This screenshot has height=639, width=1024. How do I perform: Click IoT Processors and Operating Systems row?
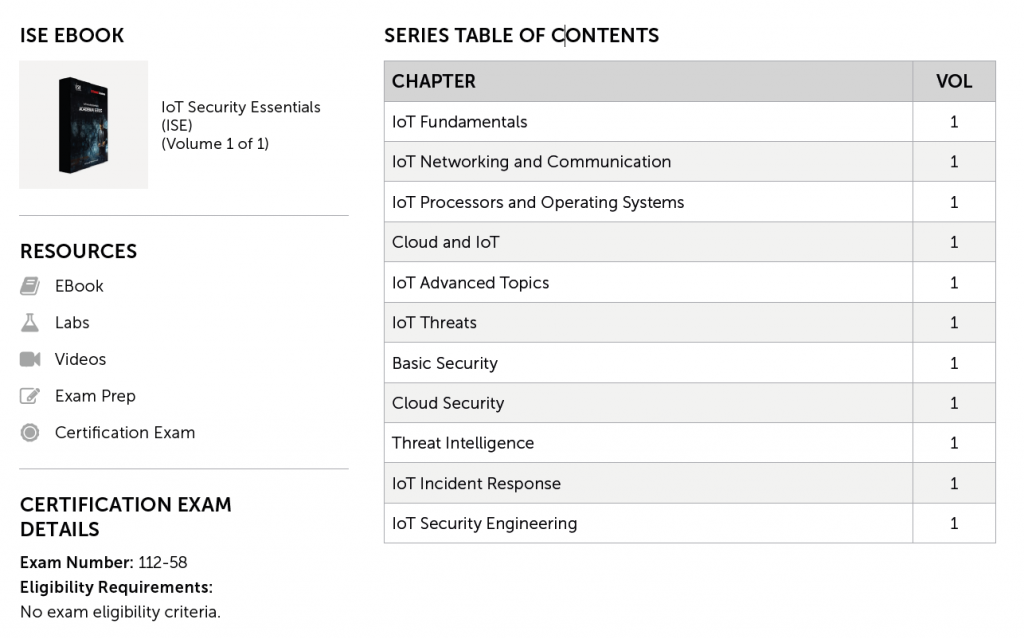pos(538,202)
